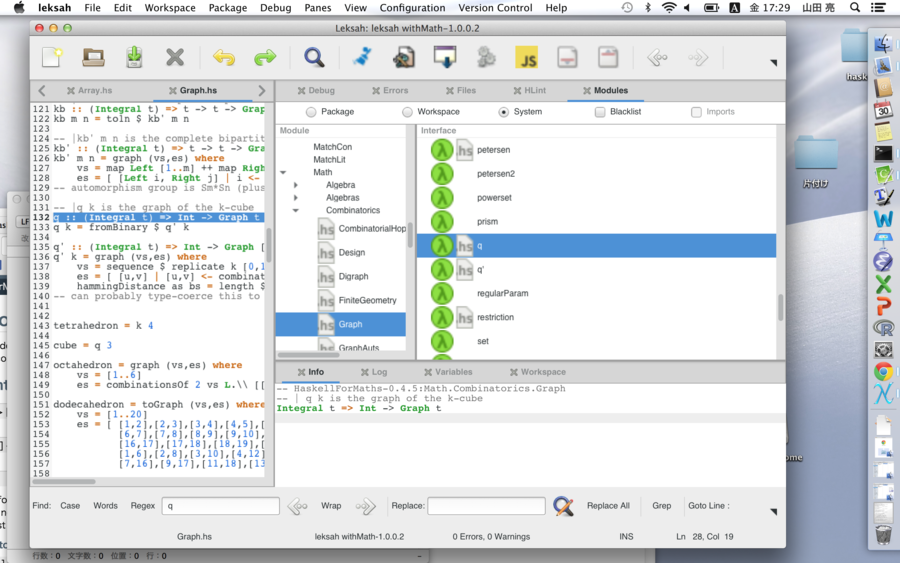This screenshot has height=563, width=900.
Task: Toggle Words option in find bar
Action: (x=105, y=506)
